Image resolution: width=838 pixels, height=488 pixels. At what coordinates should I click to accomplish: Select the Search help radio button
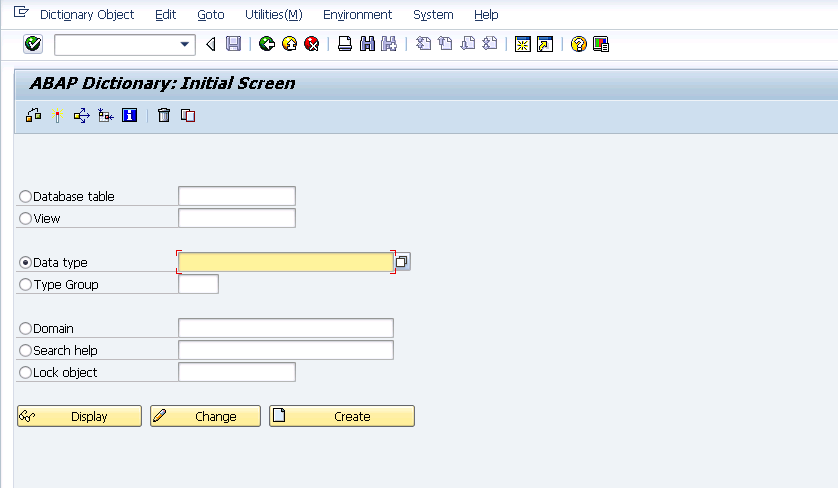25,350
